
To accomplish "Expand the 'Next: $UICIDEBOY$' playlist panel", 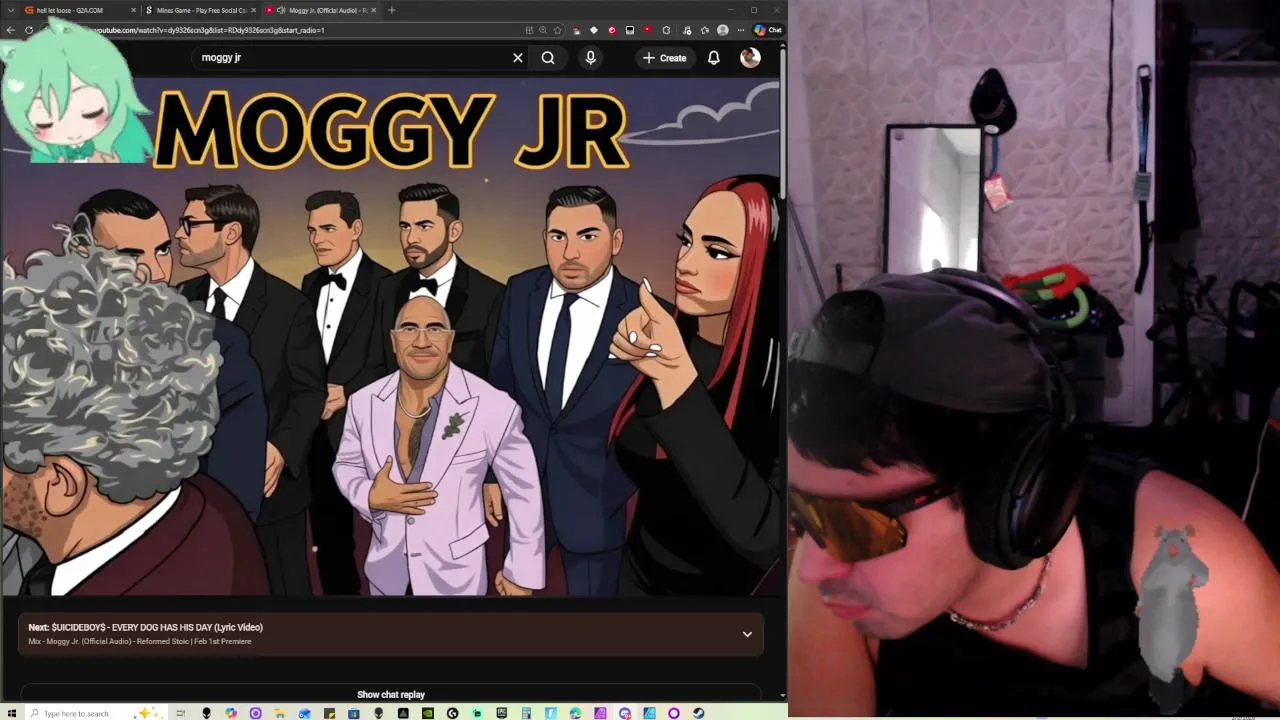I will click(x=747, y=634).
